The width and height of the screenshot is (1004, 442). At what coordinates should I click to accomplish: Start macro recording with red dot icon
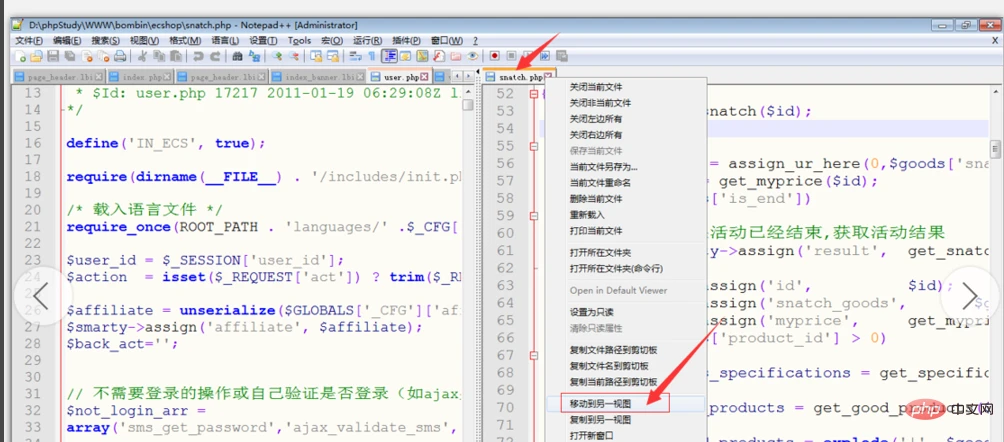494,56
